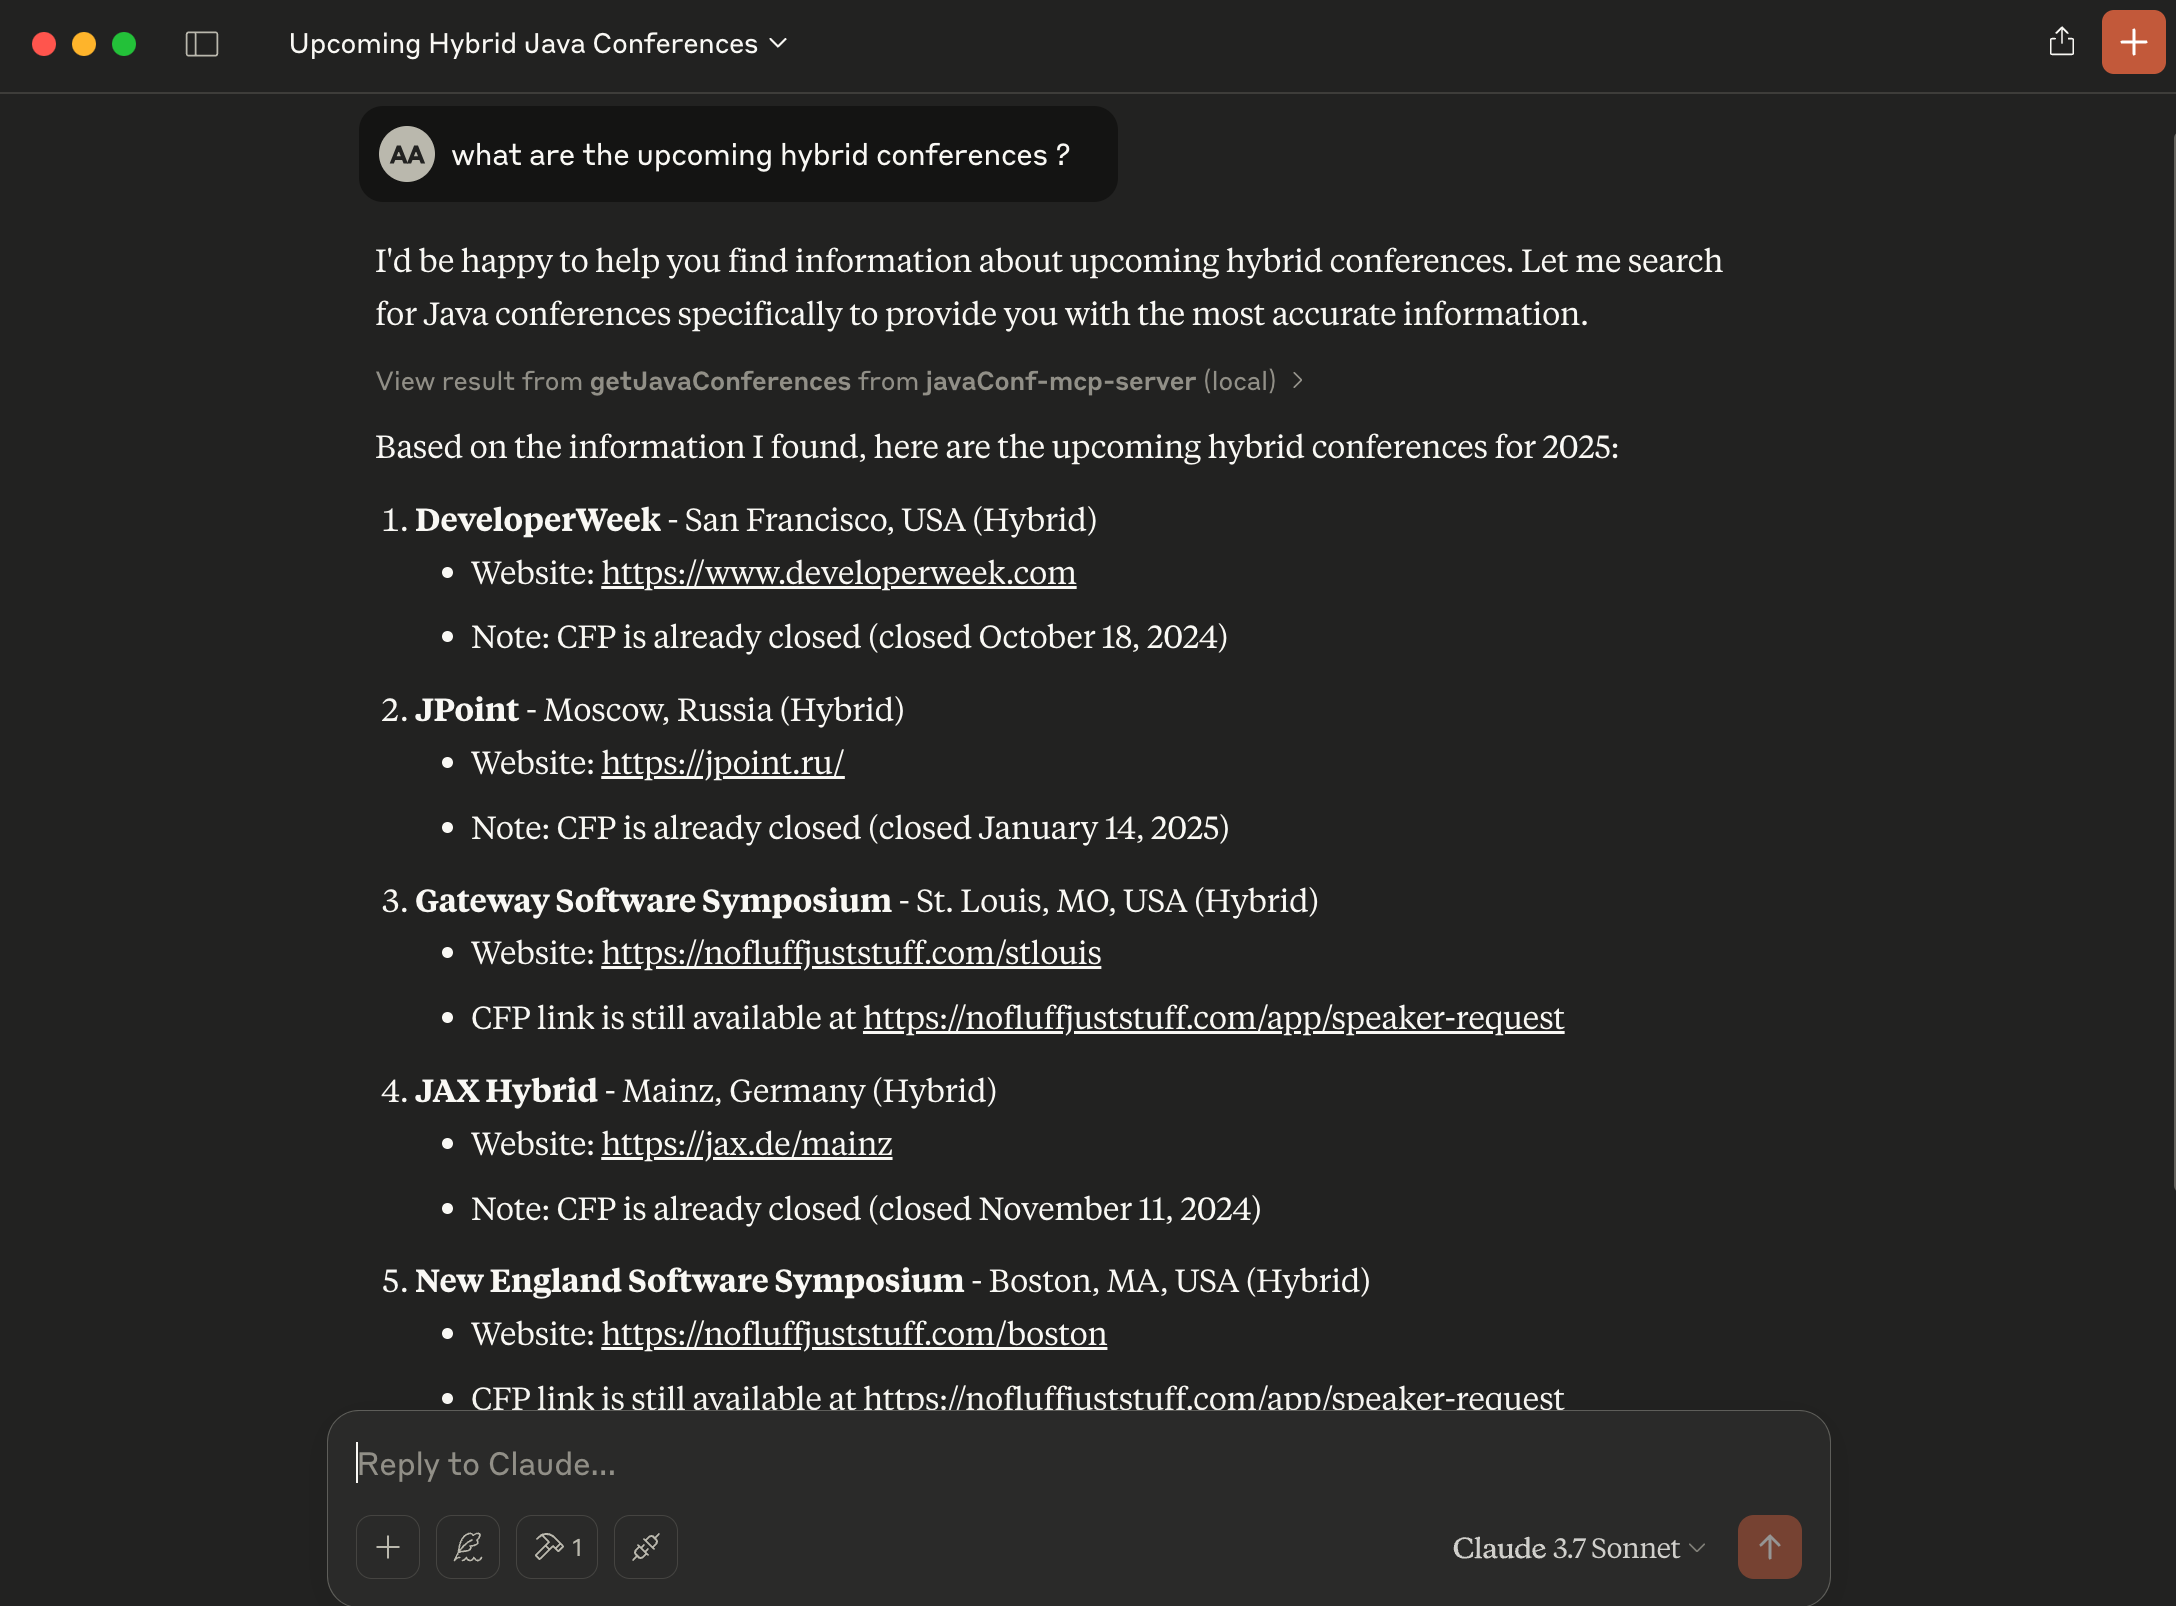The height and width of the screenshot is (1606, 2176).
Task: Open the speaker-request CFP link
Action: click(x=1213, y=1017)
